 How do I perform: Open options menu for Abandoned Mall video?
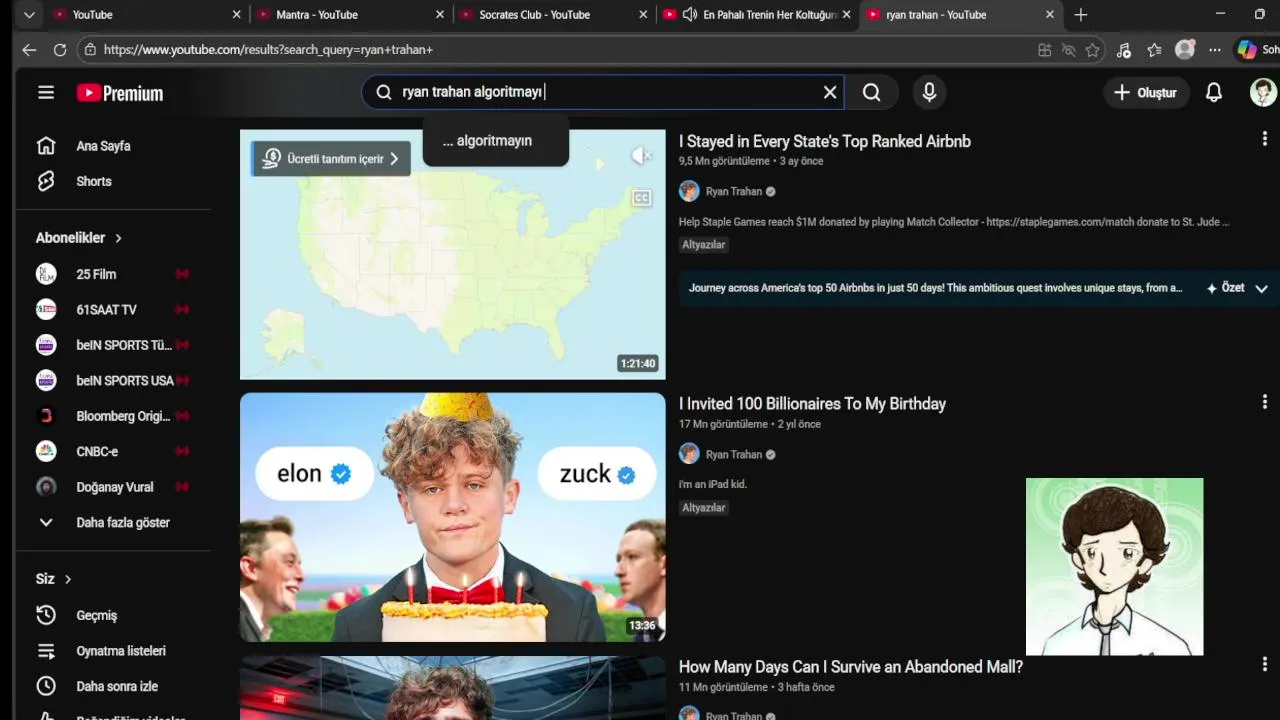pos(1264,665)
